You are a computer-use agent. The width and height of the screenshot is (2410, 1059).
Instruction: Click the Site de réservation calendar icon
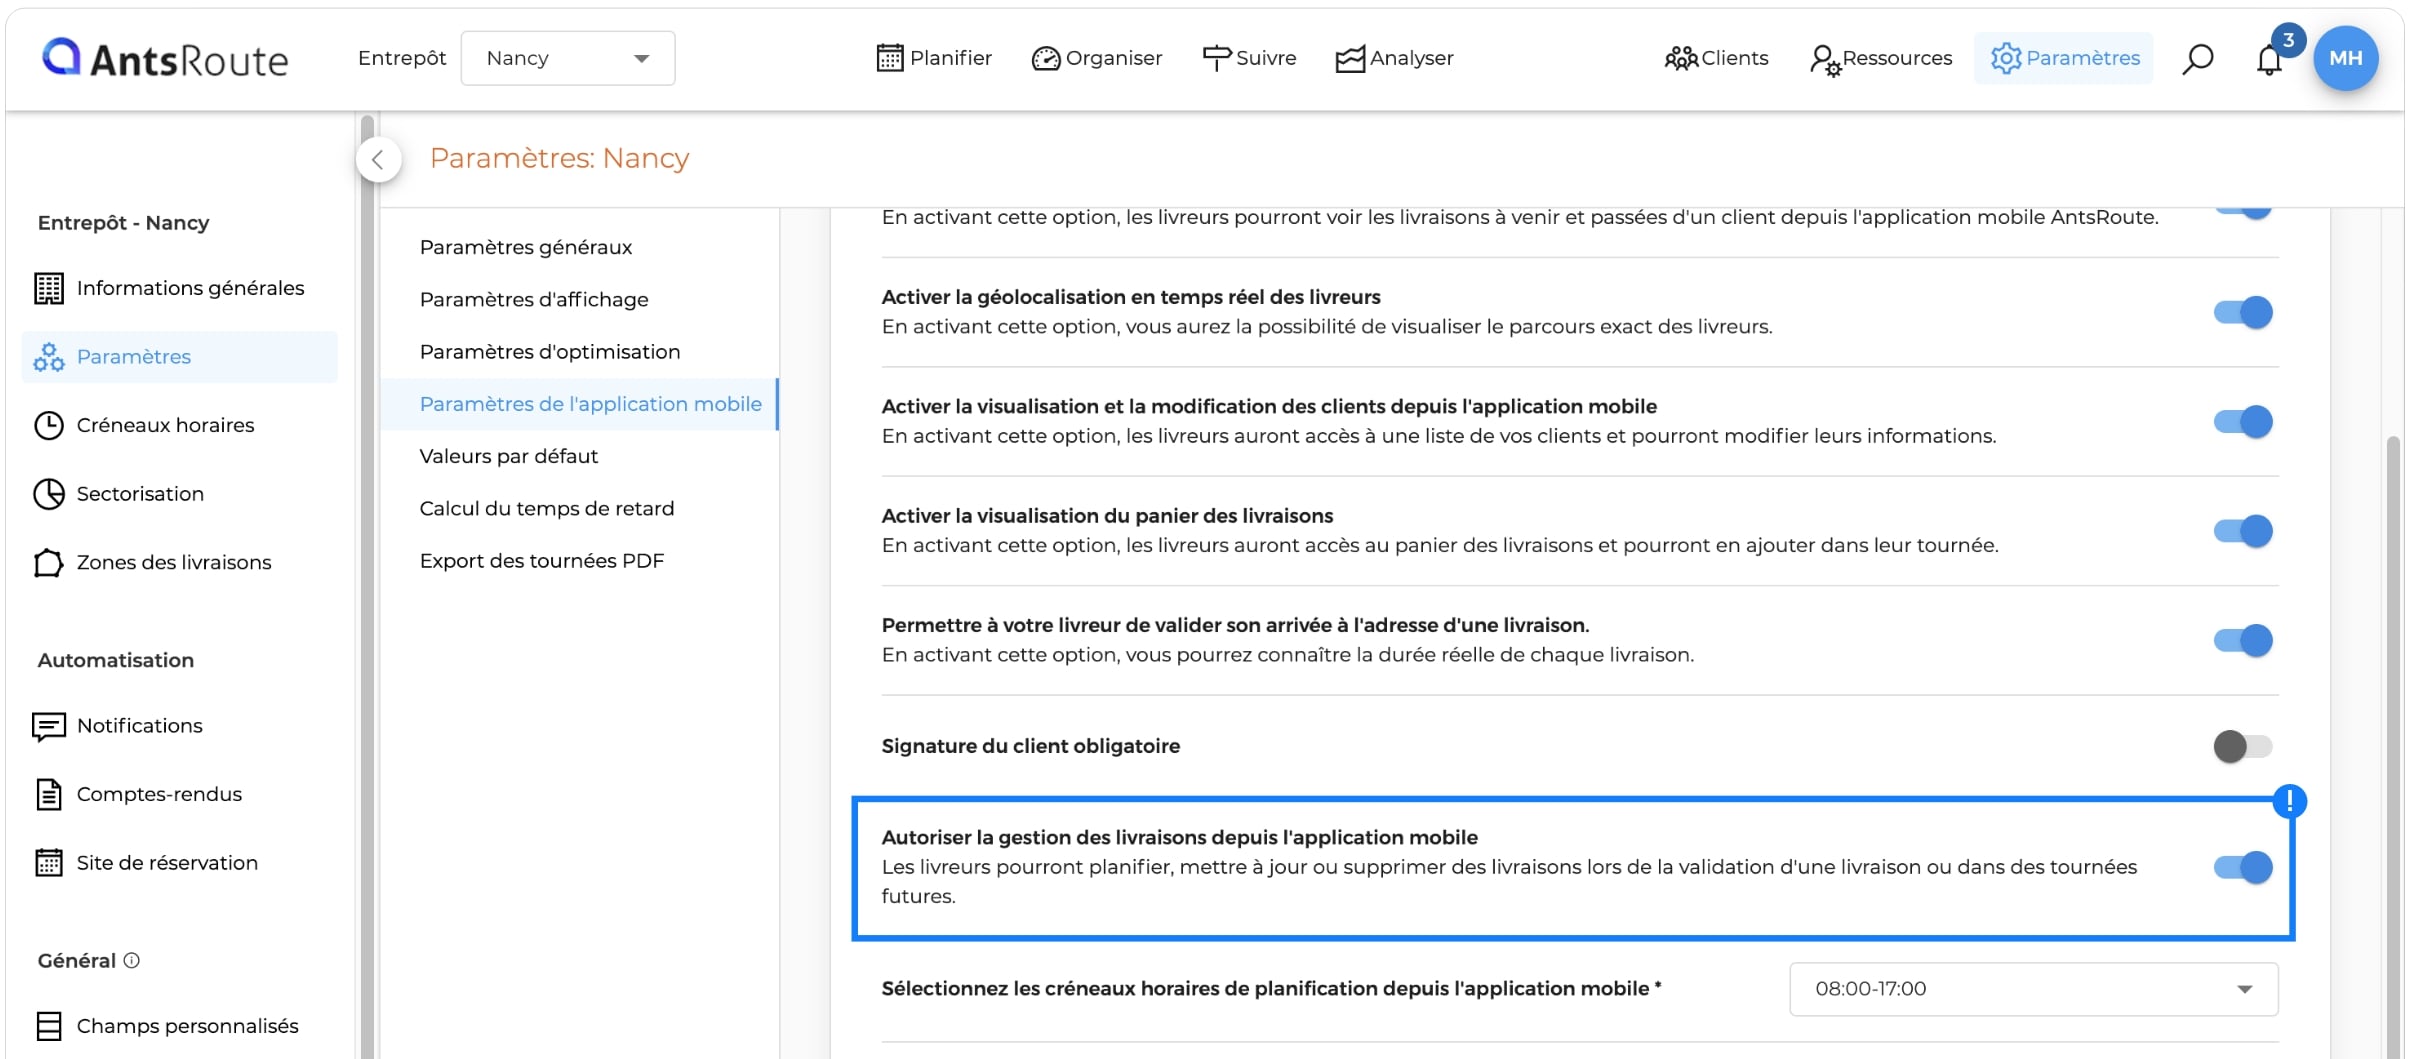pyautogui.click(x=49, y=862)
